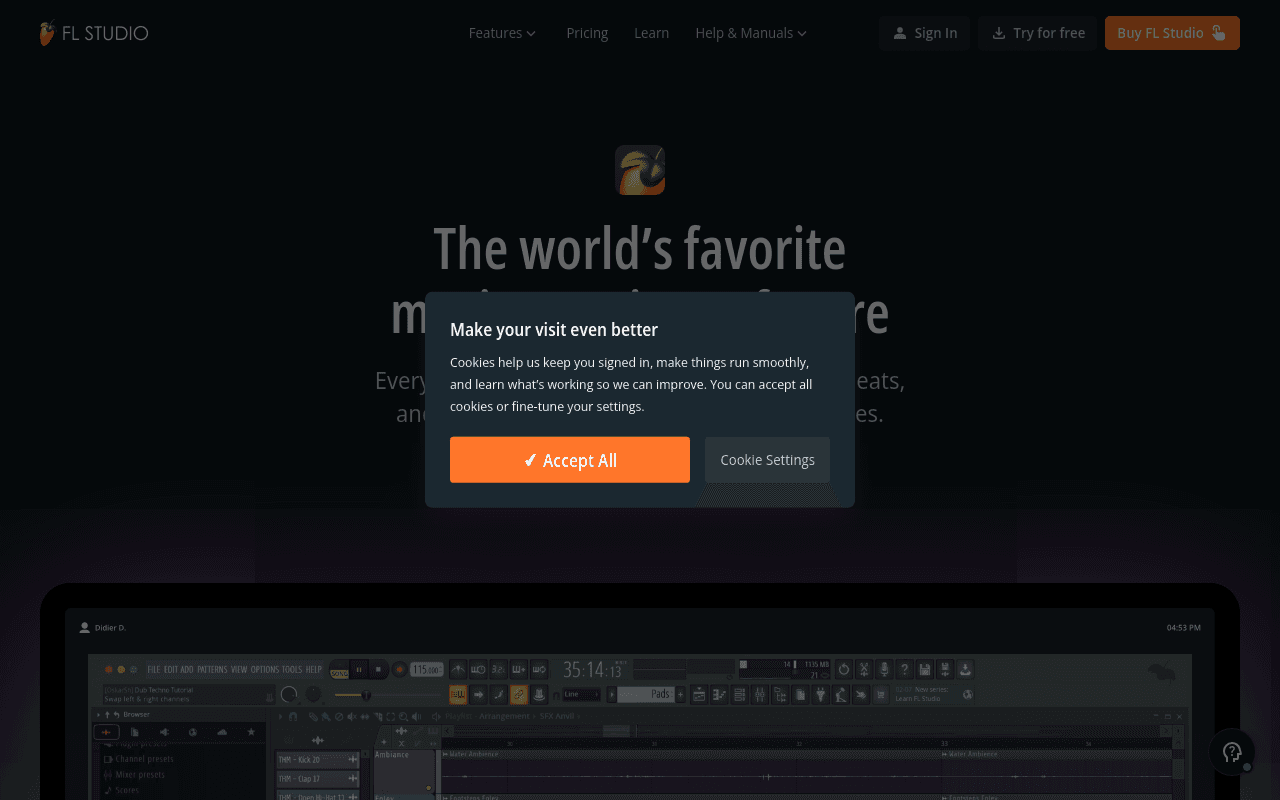Click the floppy disk save icon
Viewport: 1280px width, 800px height.
click(925, 669)
